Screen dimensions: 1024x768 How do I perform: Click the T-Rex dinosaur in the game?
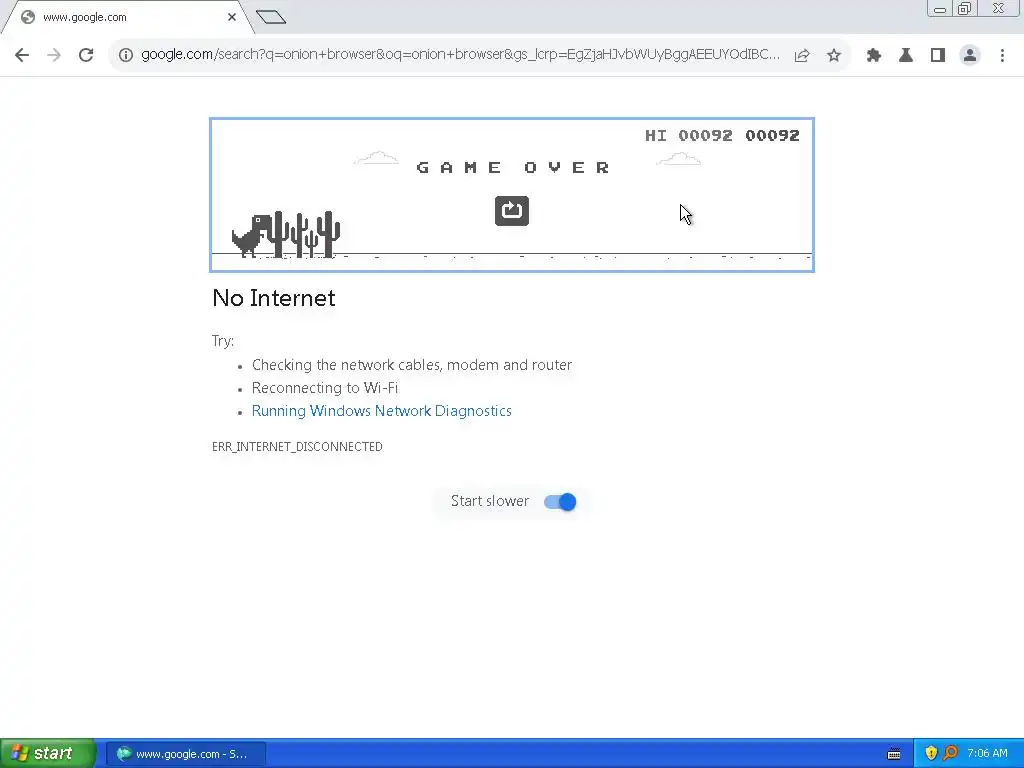pyautogui.click(x=251, y=235)
